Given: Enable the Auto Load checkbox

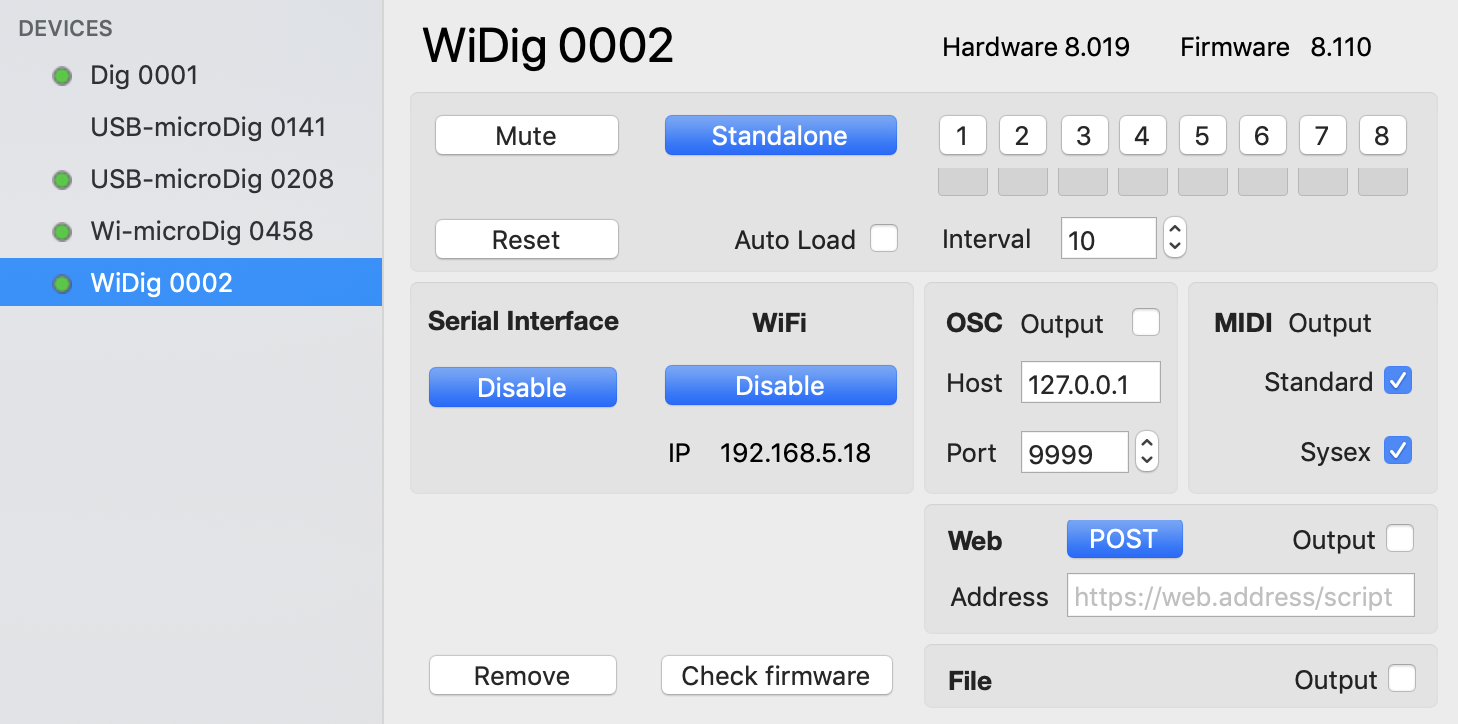Looking at the screenshot, I should [884, 239].
